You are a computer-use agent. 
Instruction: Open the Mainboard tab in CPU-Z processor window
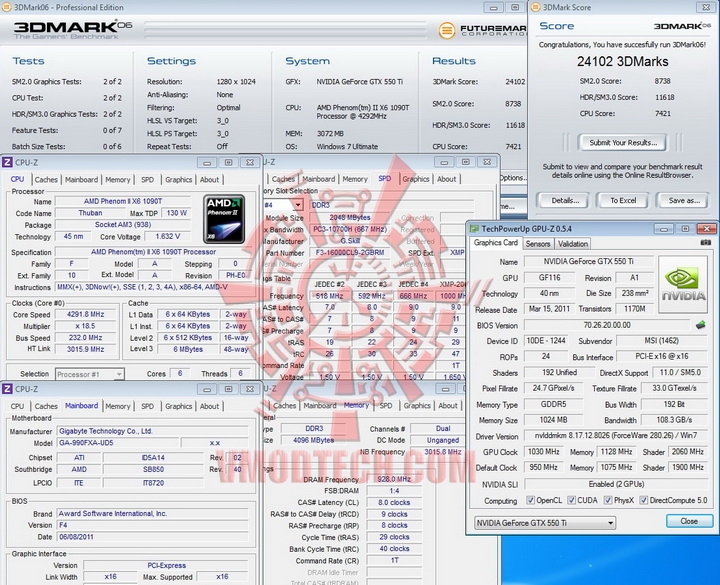click(81, 180)
